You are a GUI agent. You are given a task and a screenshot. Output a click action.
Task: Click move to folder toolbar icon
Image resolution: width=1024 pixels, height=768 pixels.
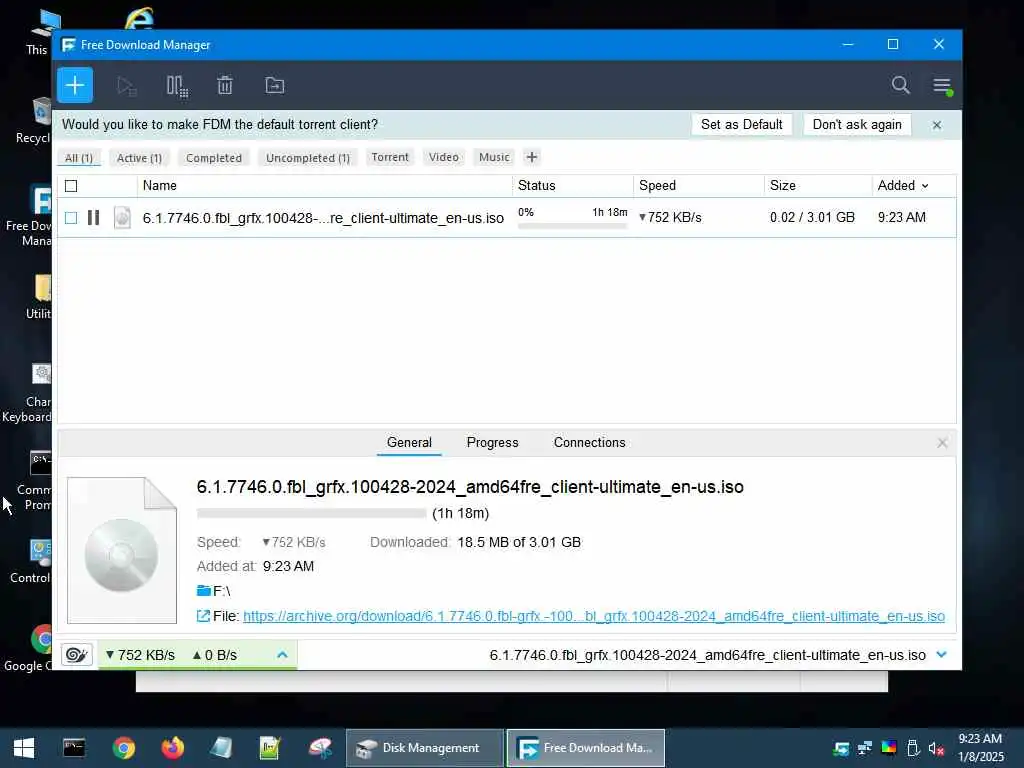274,86
